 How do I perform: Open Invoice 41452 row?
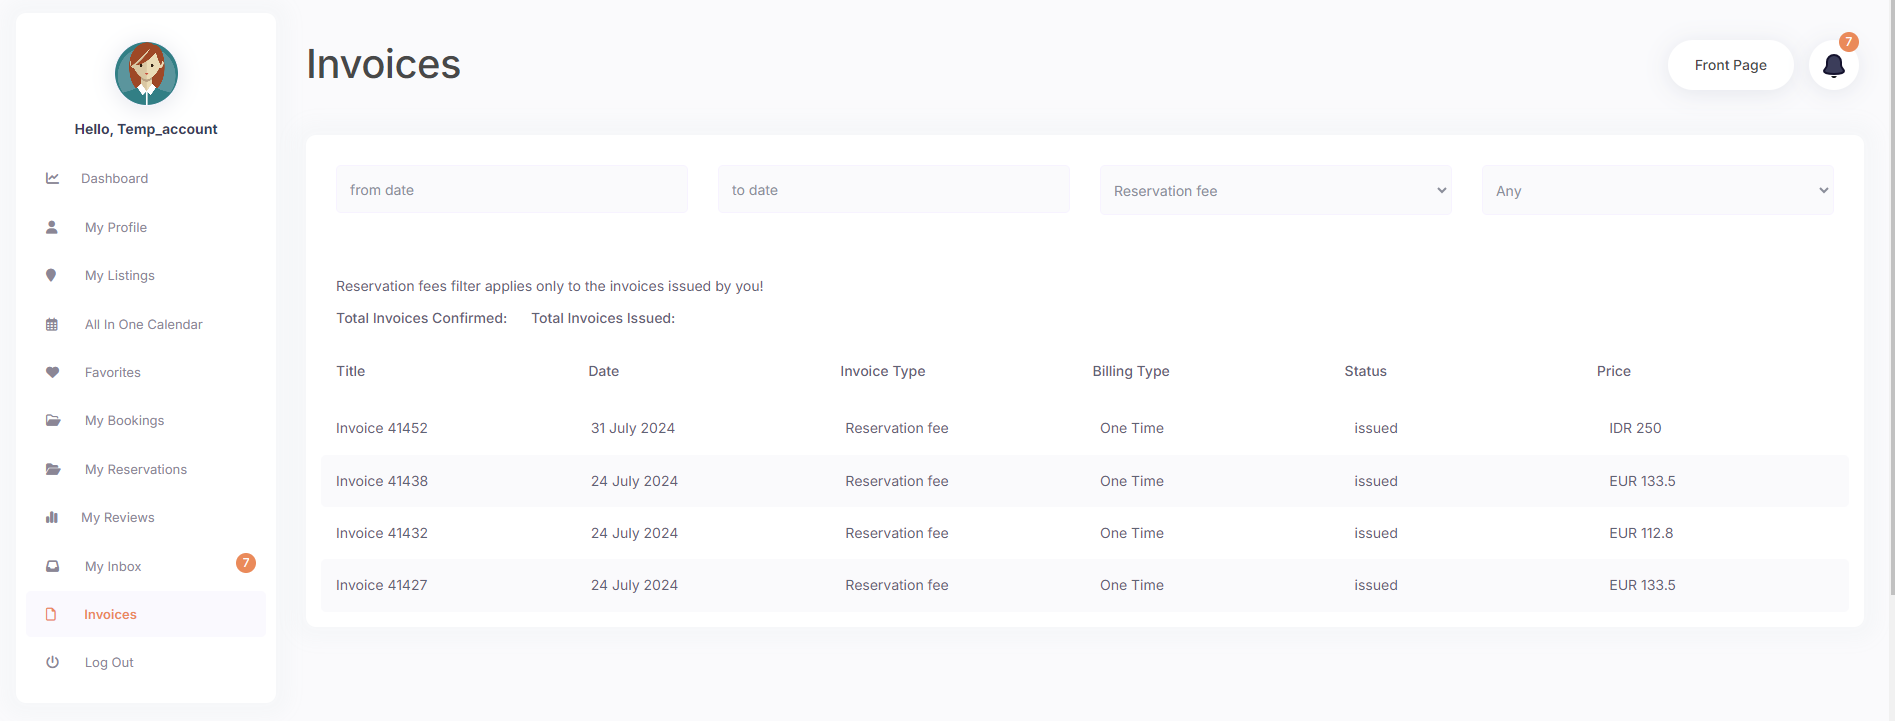(382, 428)
